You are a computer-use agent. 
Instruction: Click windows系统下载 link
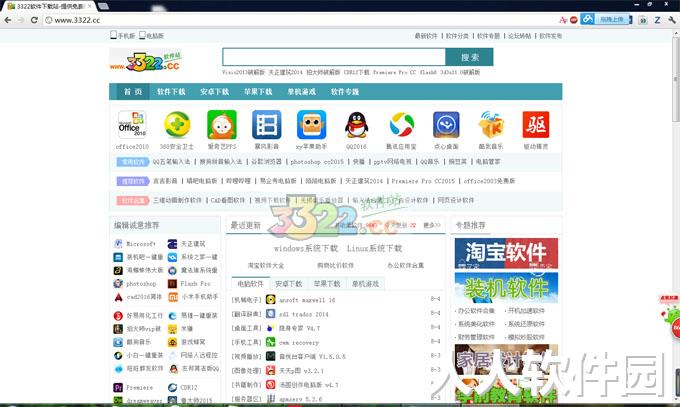(306, 249)
